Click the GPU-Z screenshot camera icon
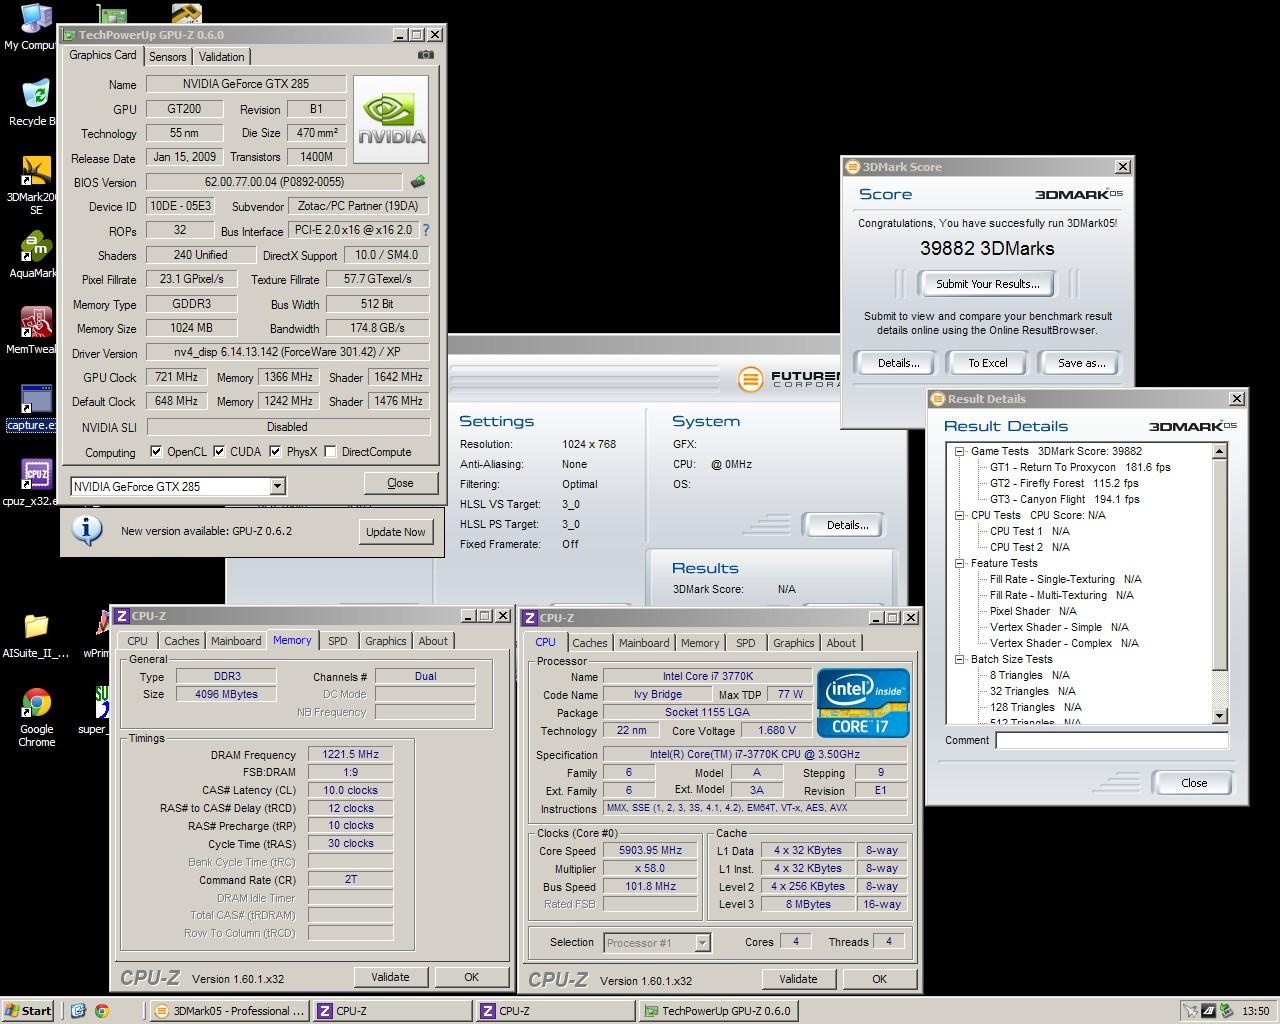 (x=426, y=56)
